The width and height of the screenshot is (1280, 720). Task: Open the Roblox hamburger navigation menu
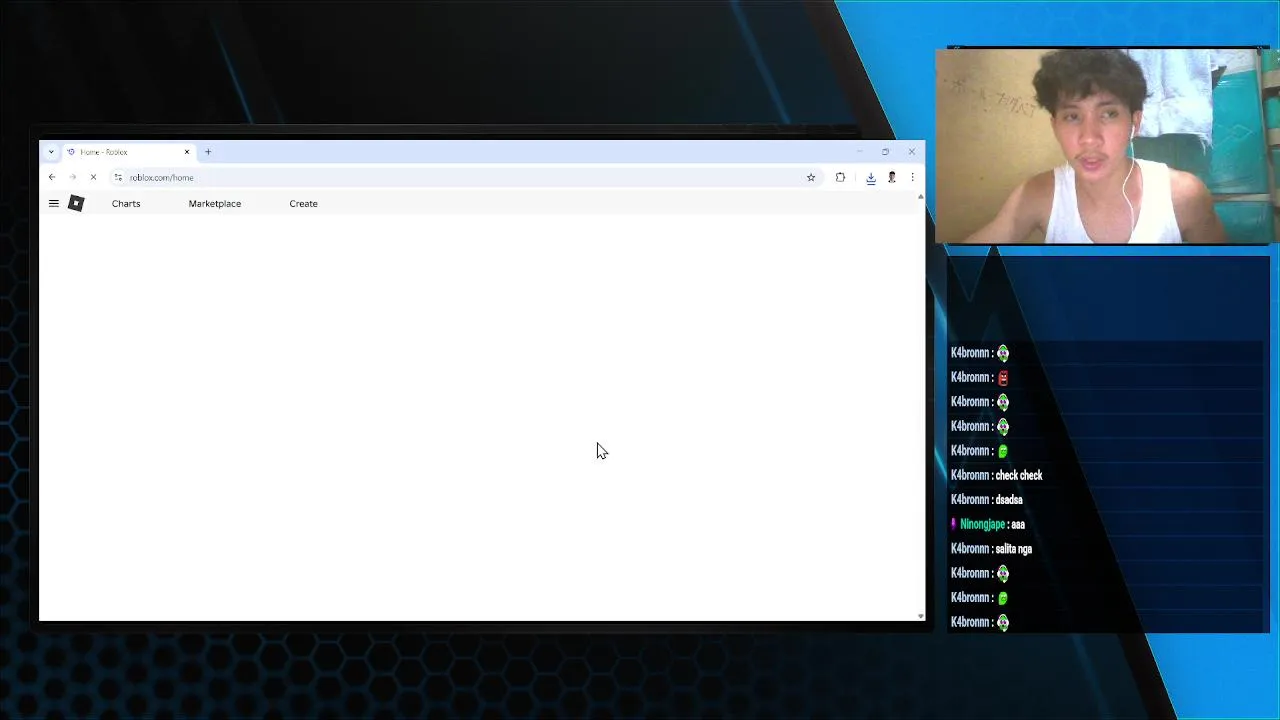[x=54, y=203]
